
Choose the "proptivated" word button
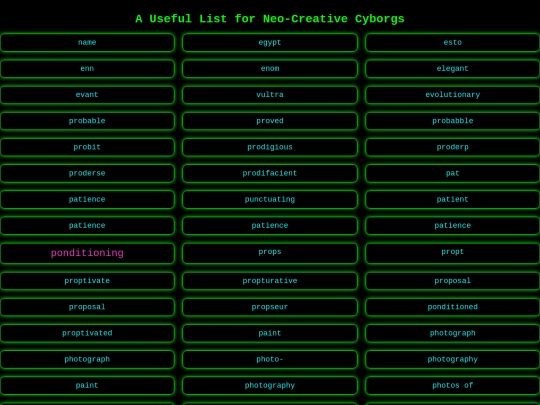point(87,333)
